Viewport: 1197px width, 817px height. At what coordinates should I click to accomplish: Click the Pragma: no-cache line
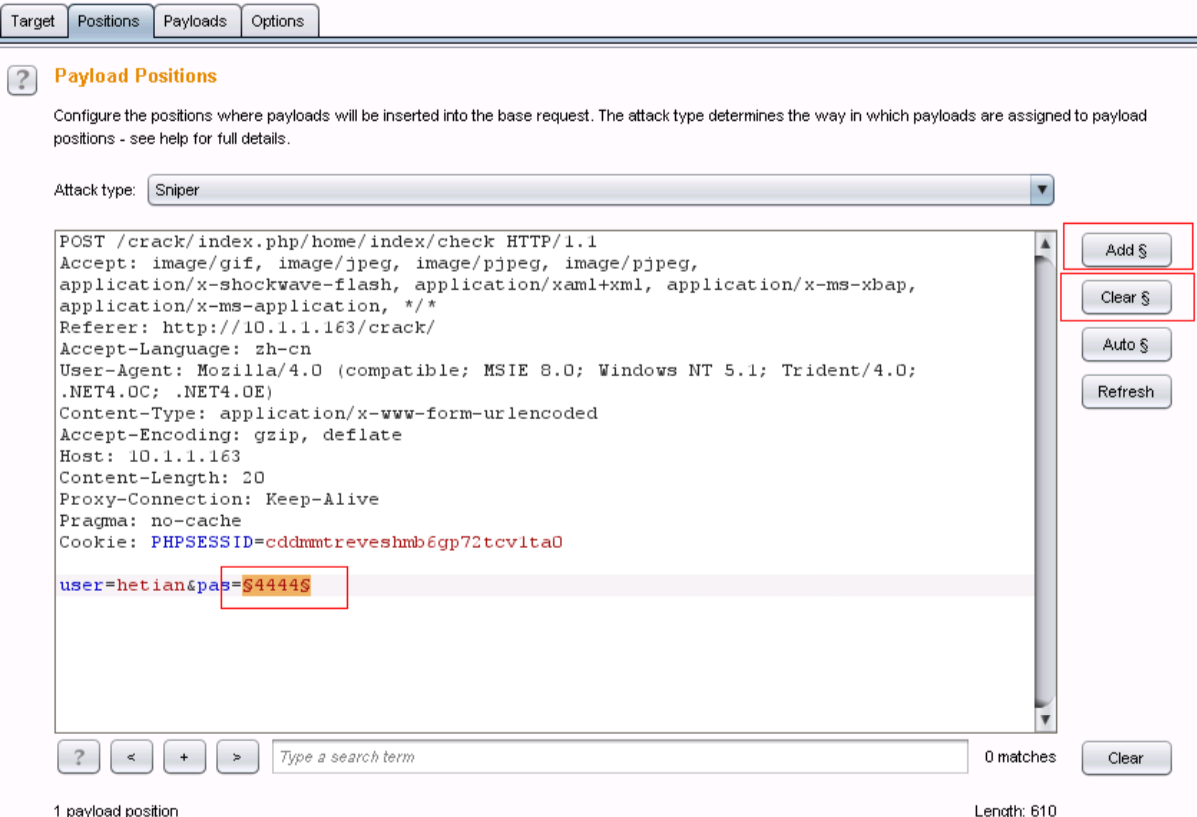point(150,520)
